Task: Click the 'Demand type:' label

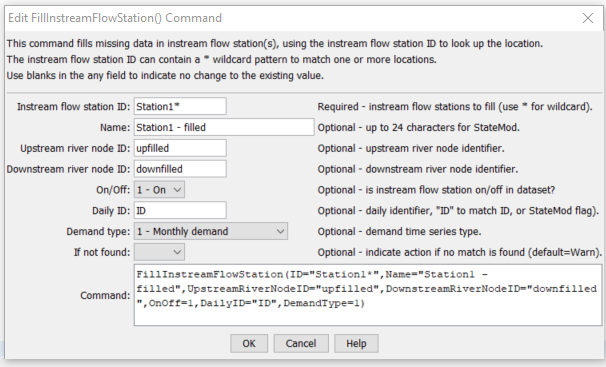Action: click(98, 232)
